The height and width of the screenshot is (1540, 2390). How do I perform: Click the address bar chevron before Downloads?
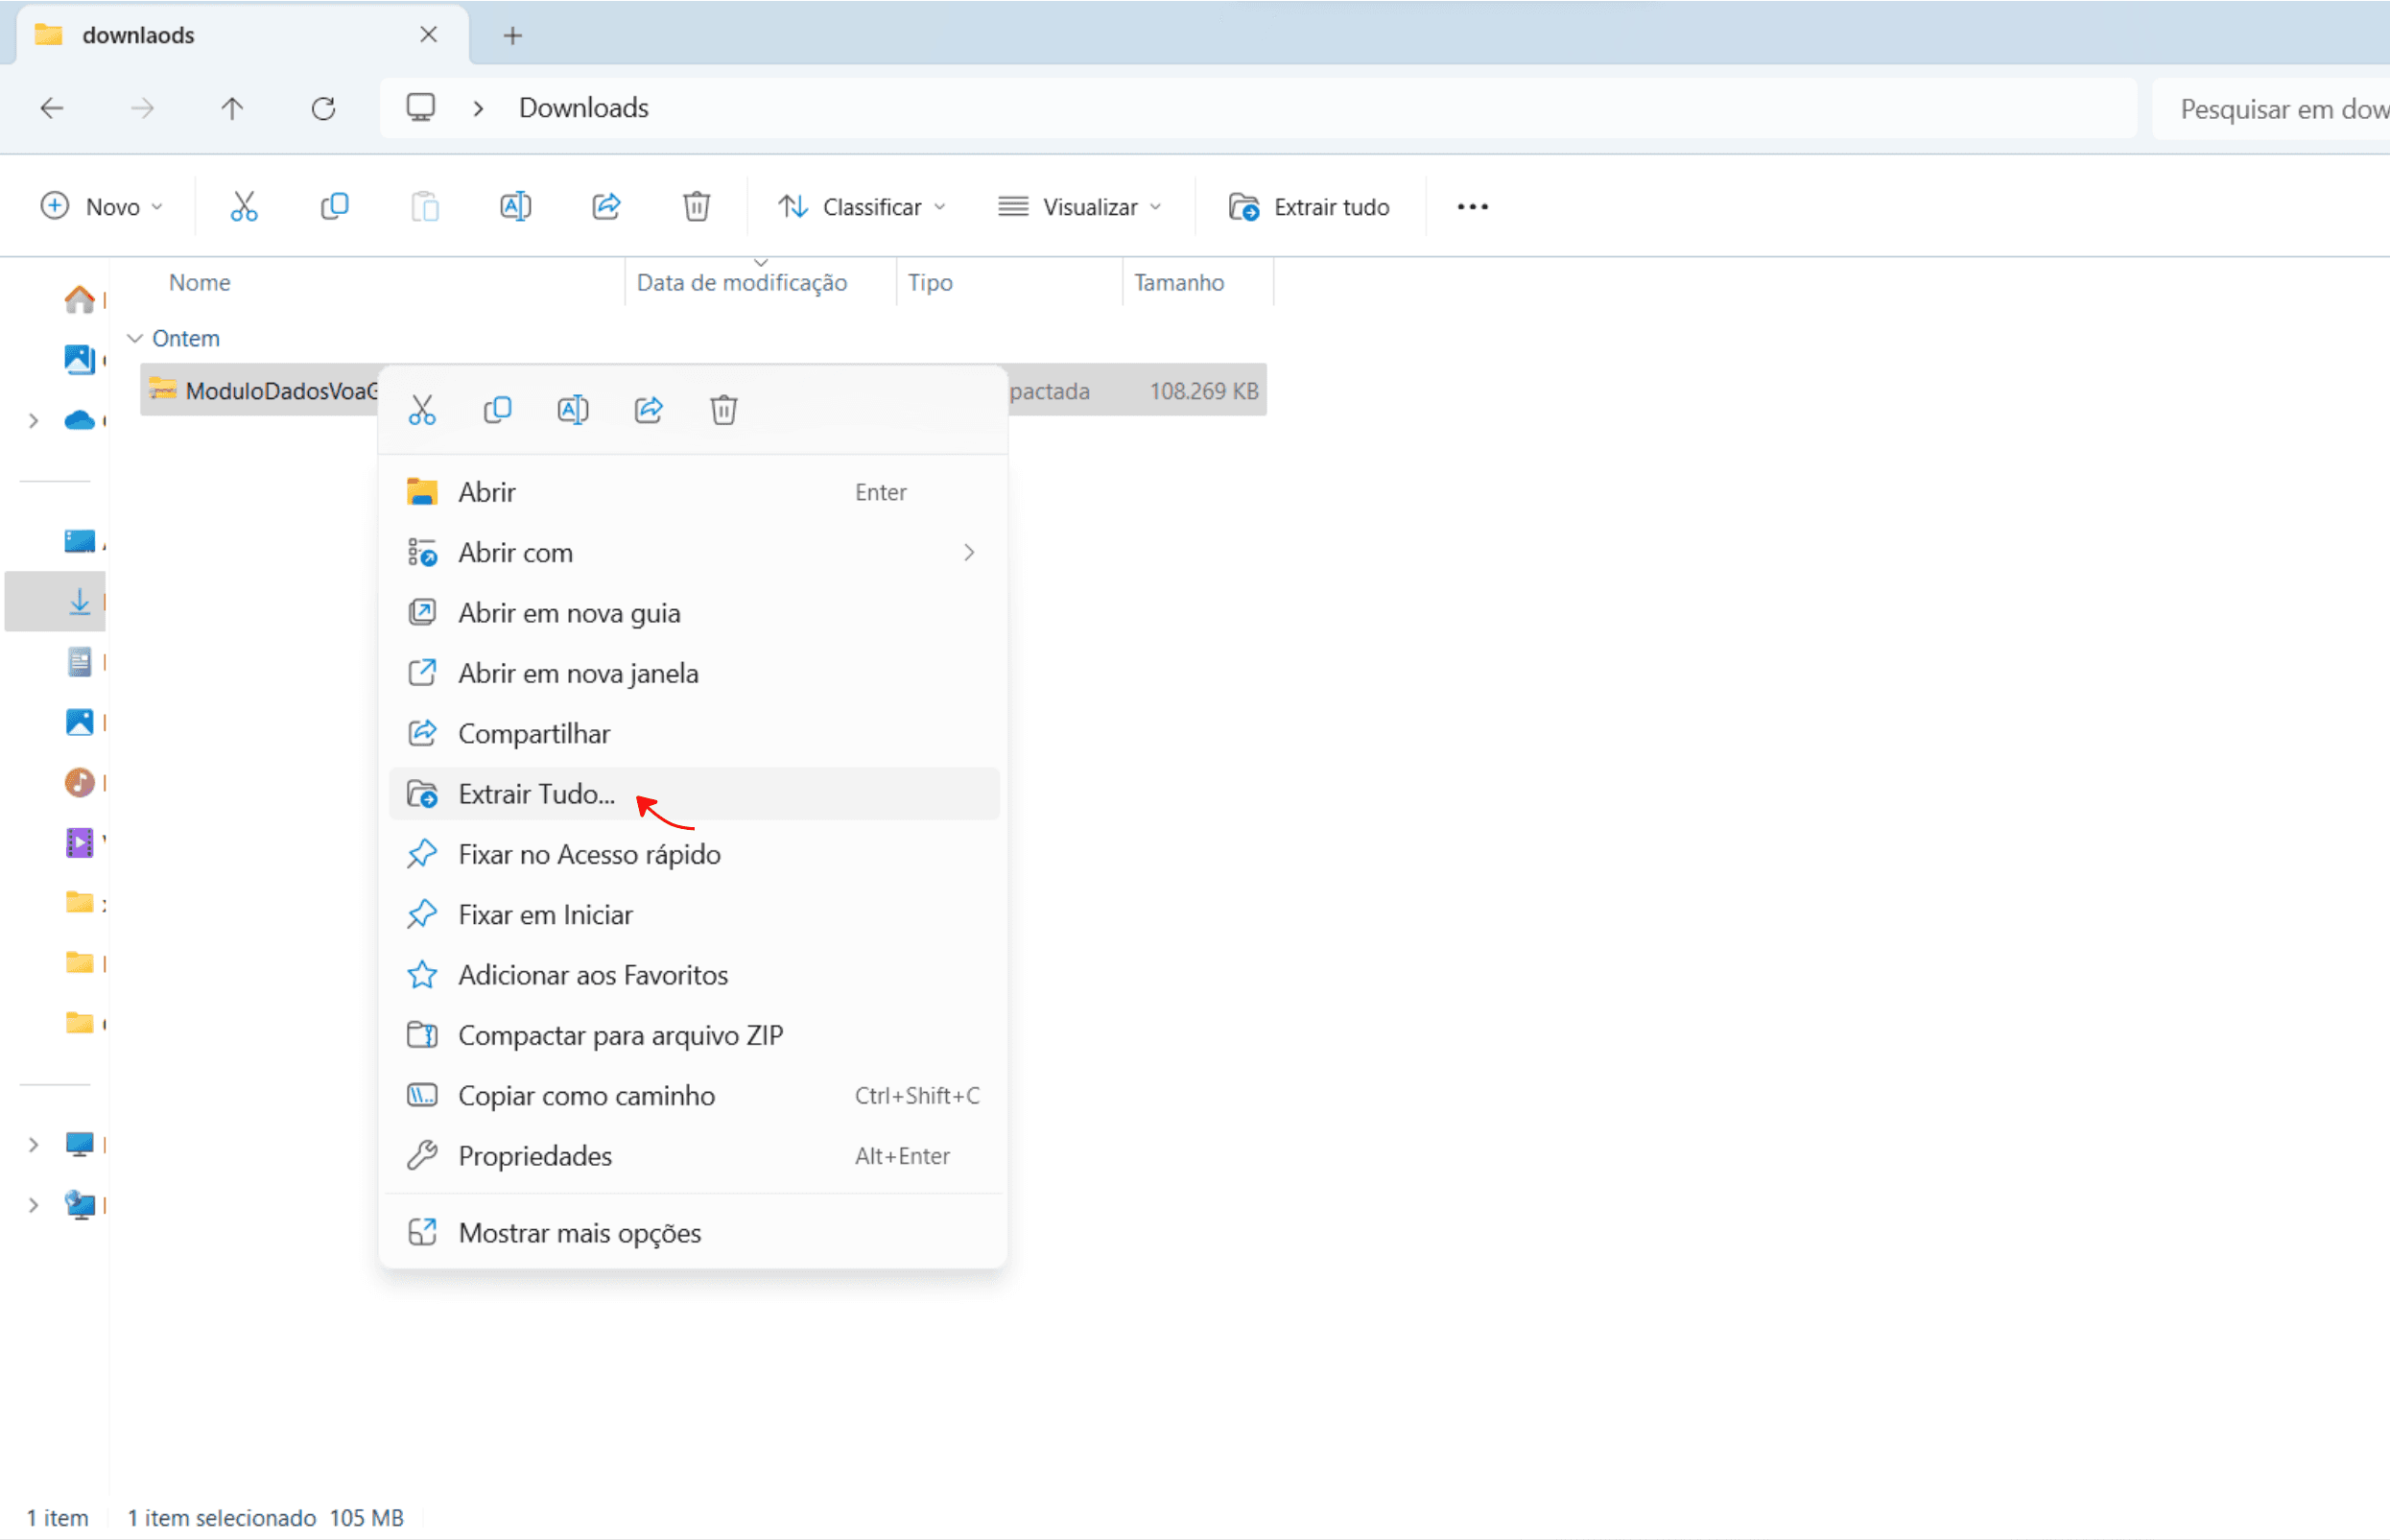[478, 108]
